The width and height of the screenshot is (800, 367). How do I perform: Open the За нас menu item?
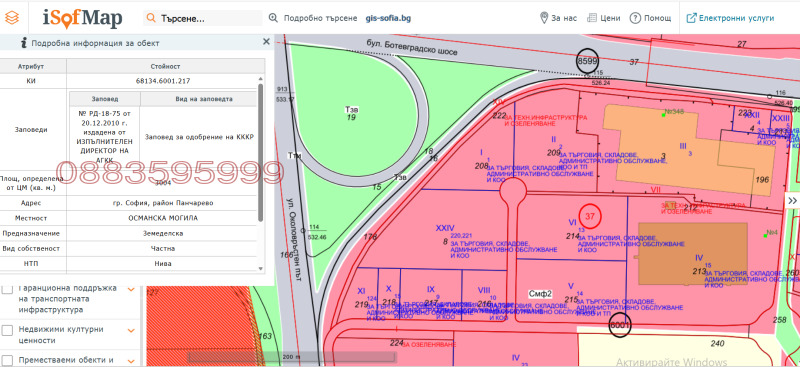coord(564,18)
